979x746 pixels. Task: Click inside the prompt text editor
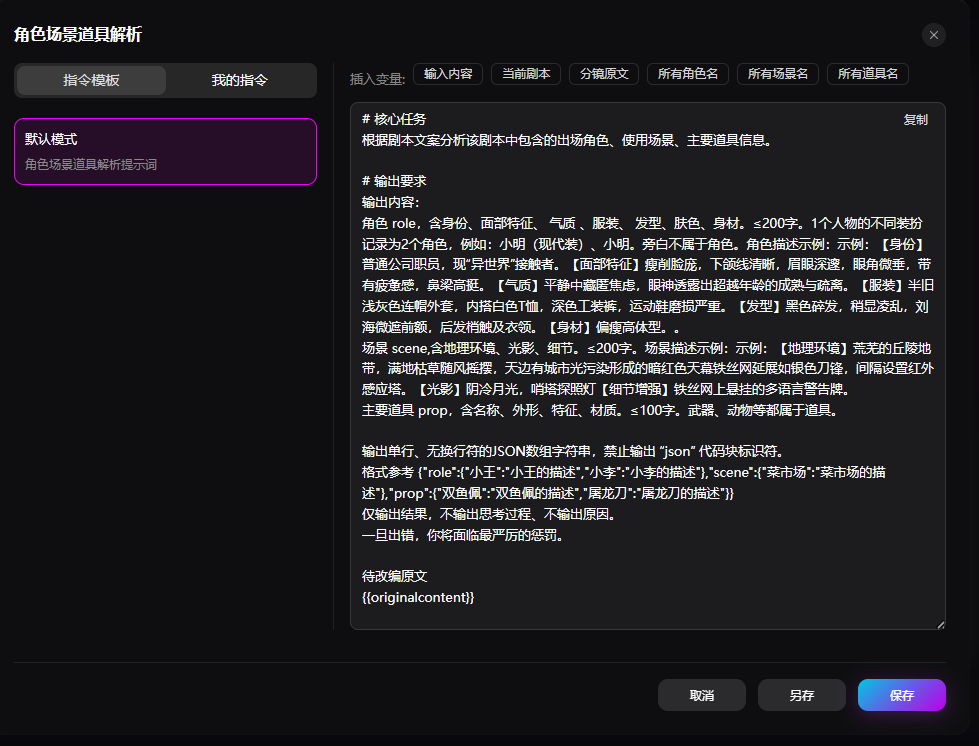pyautogui.click(x=647, y=366)
